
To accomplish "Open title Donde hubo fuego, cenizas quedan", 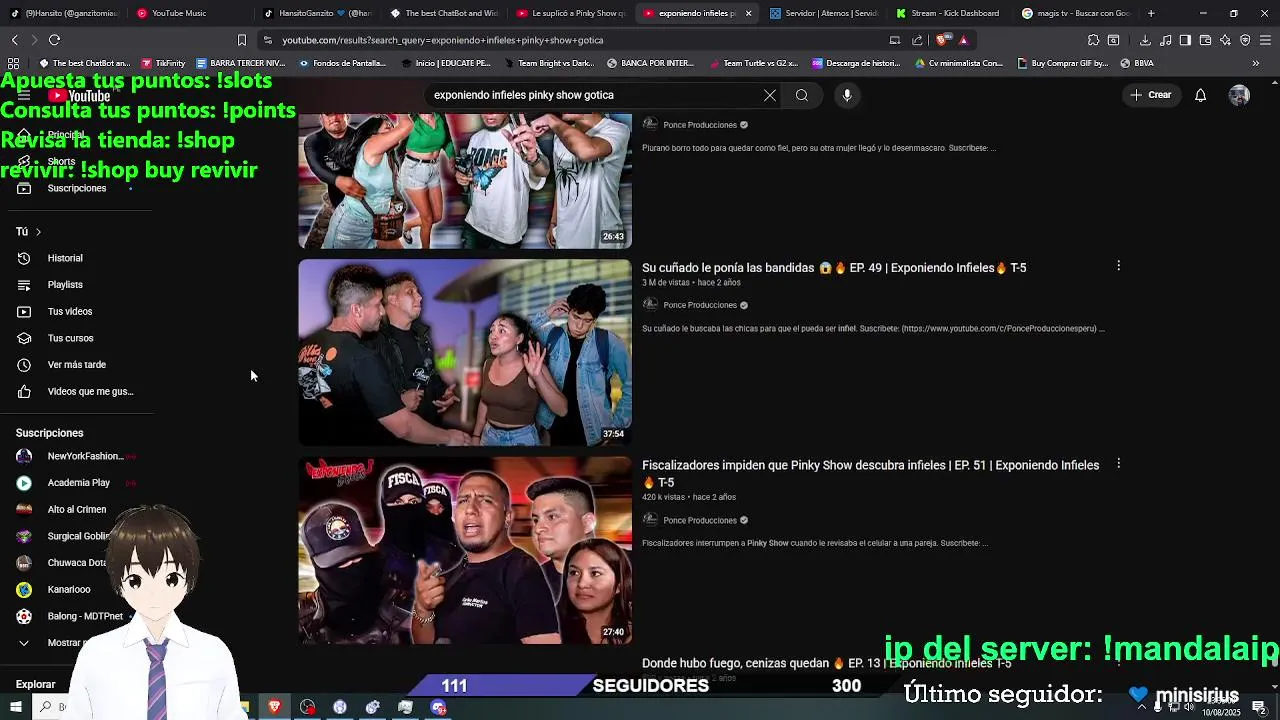I will [x=826, y=663].
